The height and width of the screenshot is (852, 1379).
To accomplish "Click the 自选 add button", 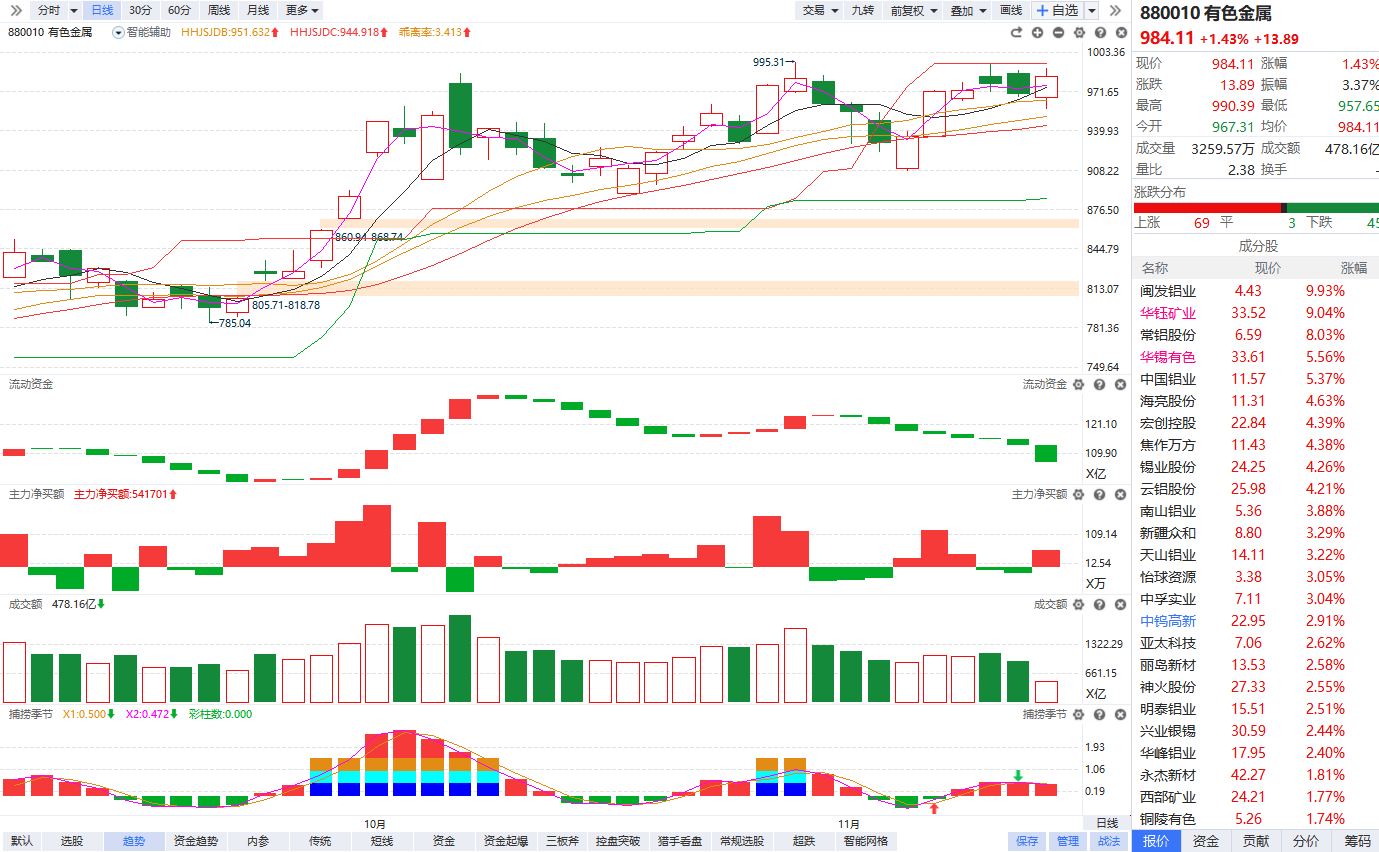I will coord(1058,10).
